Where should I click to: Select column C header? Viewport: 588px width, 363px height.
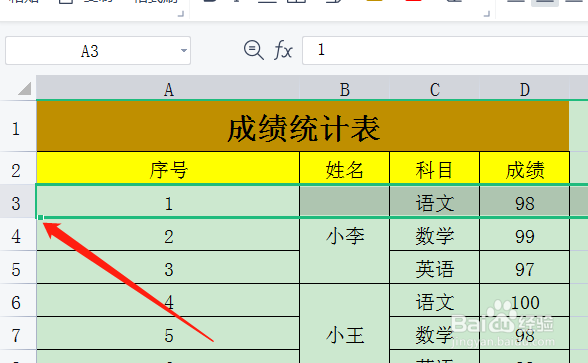[435, 89]
